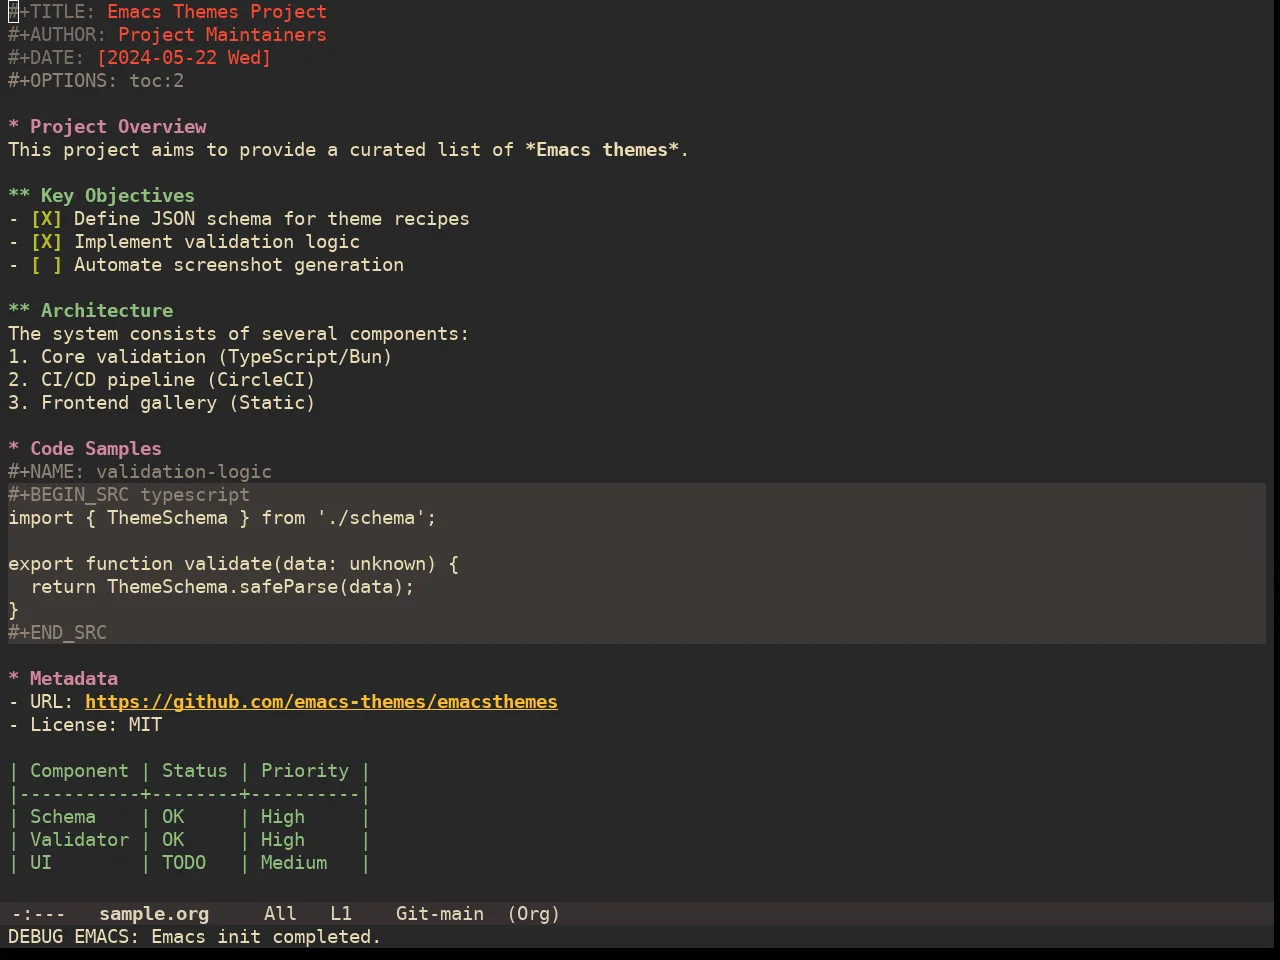The height and width of the screenshot is (960, 1280).
Task: Click the date stamp [2024-05-22 Wed]
Action: click(x=184, y=58)
